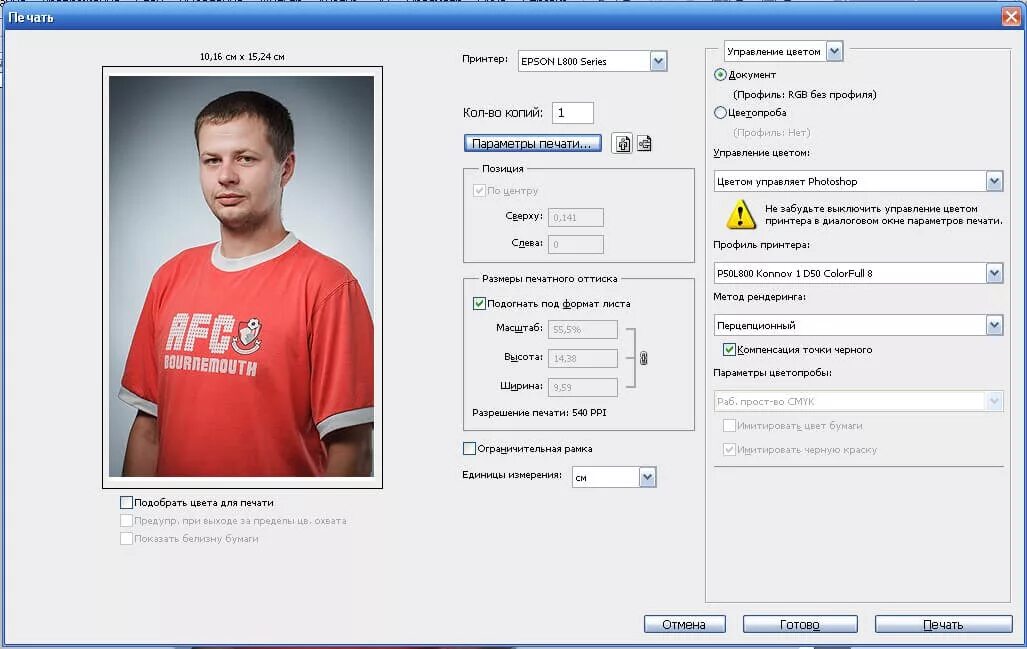This screenshot has height=649, width=1027.
Task: Toggle Компенсация точки черного checkbox
Action: click(x=729, y=350)
